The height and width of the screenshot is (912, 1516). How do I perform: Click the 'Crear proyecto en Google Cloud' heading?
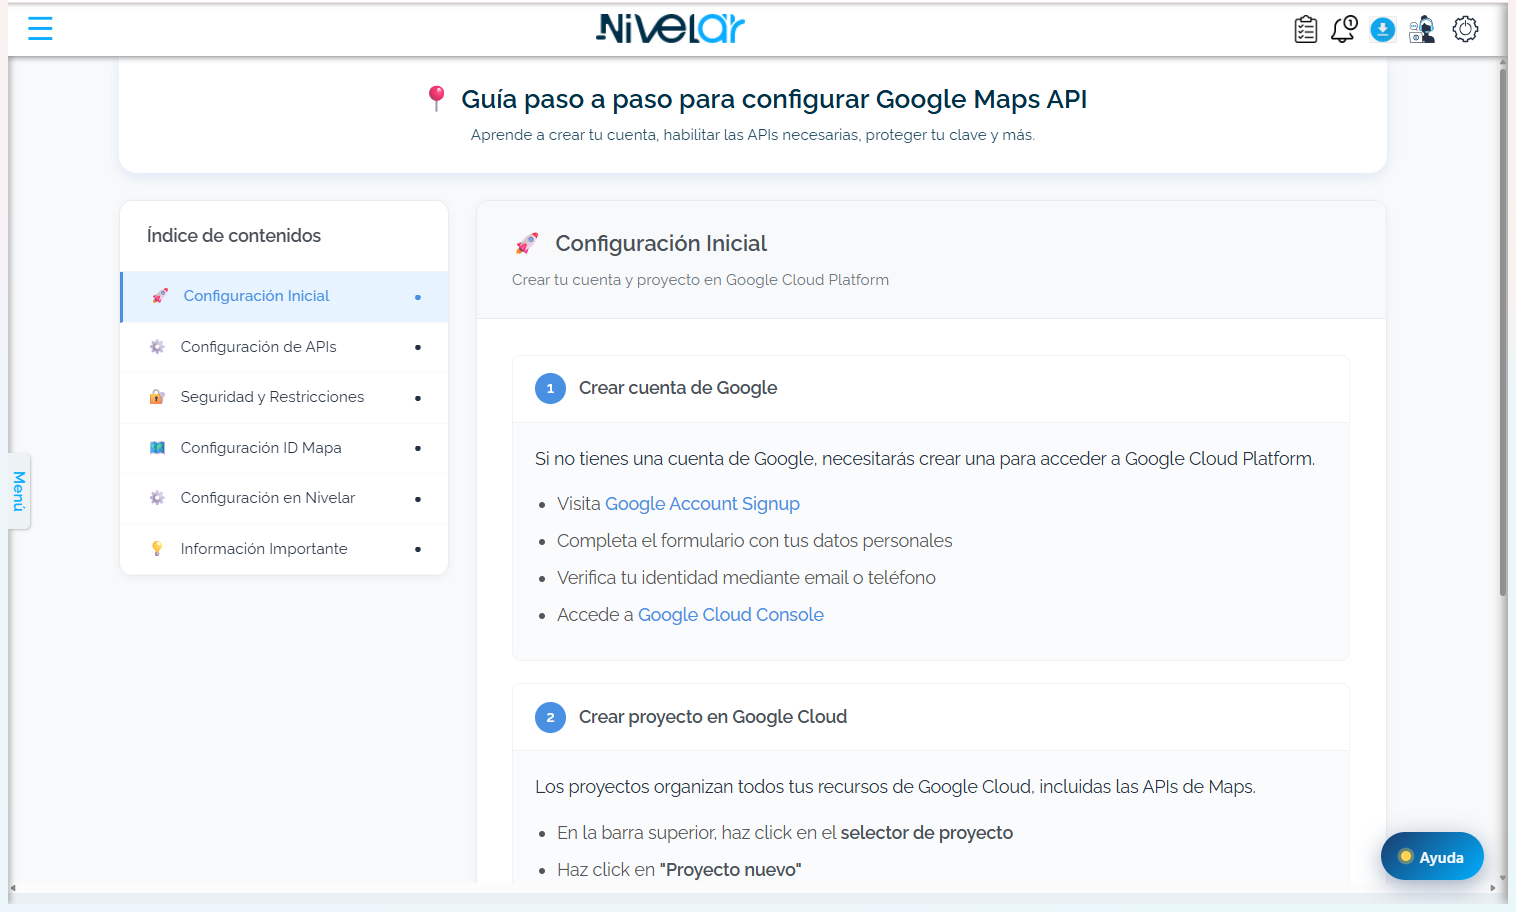tap(713, 717)
